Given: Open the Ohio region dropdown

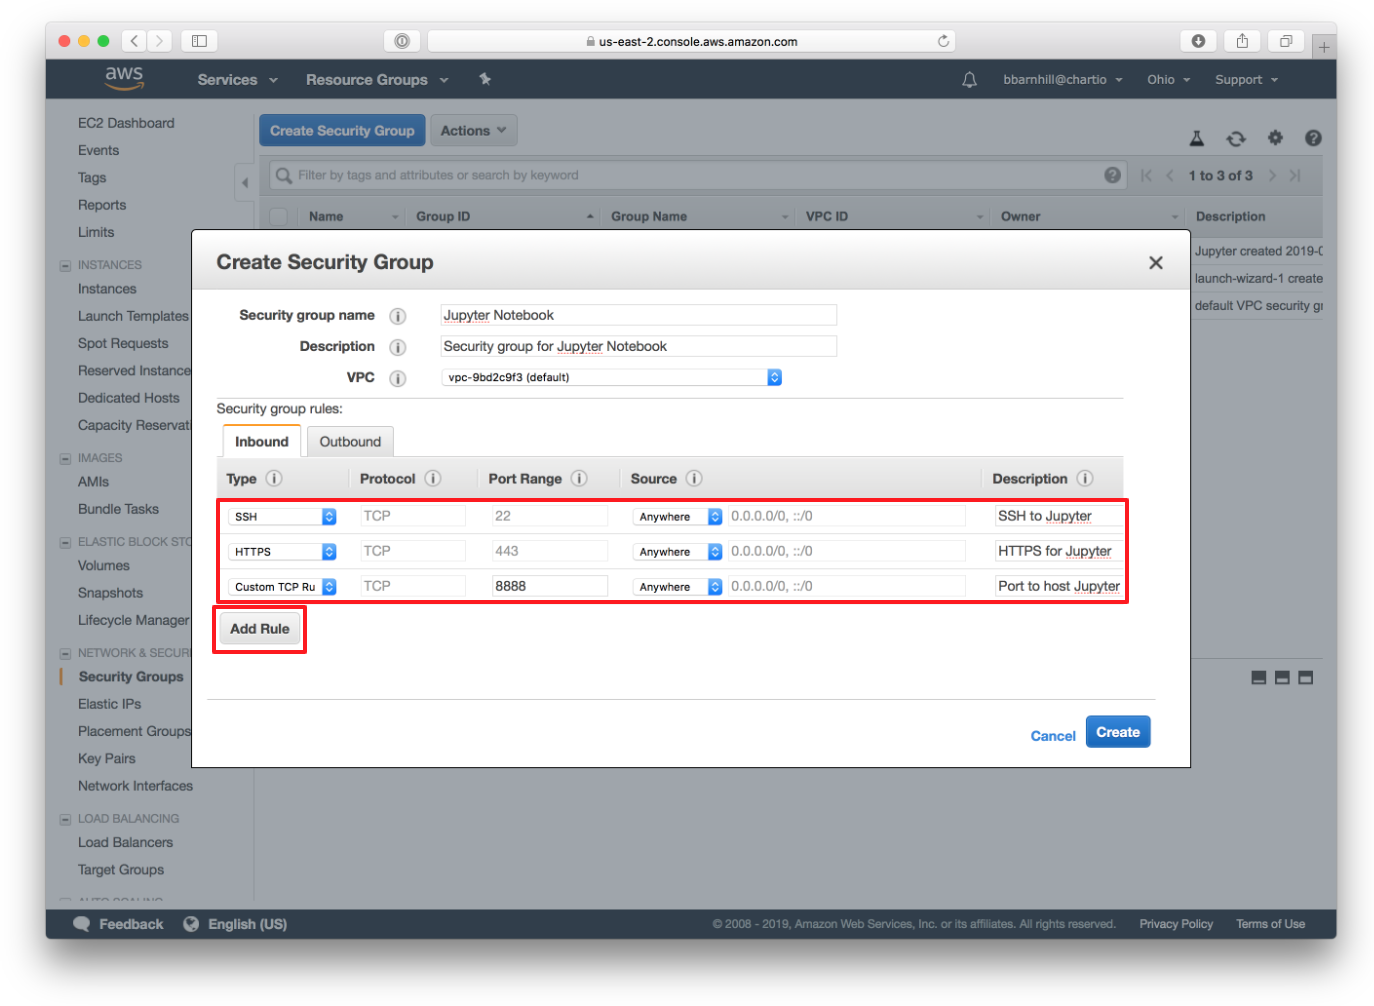Looking at the screenshot, I should 1168,80.
